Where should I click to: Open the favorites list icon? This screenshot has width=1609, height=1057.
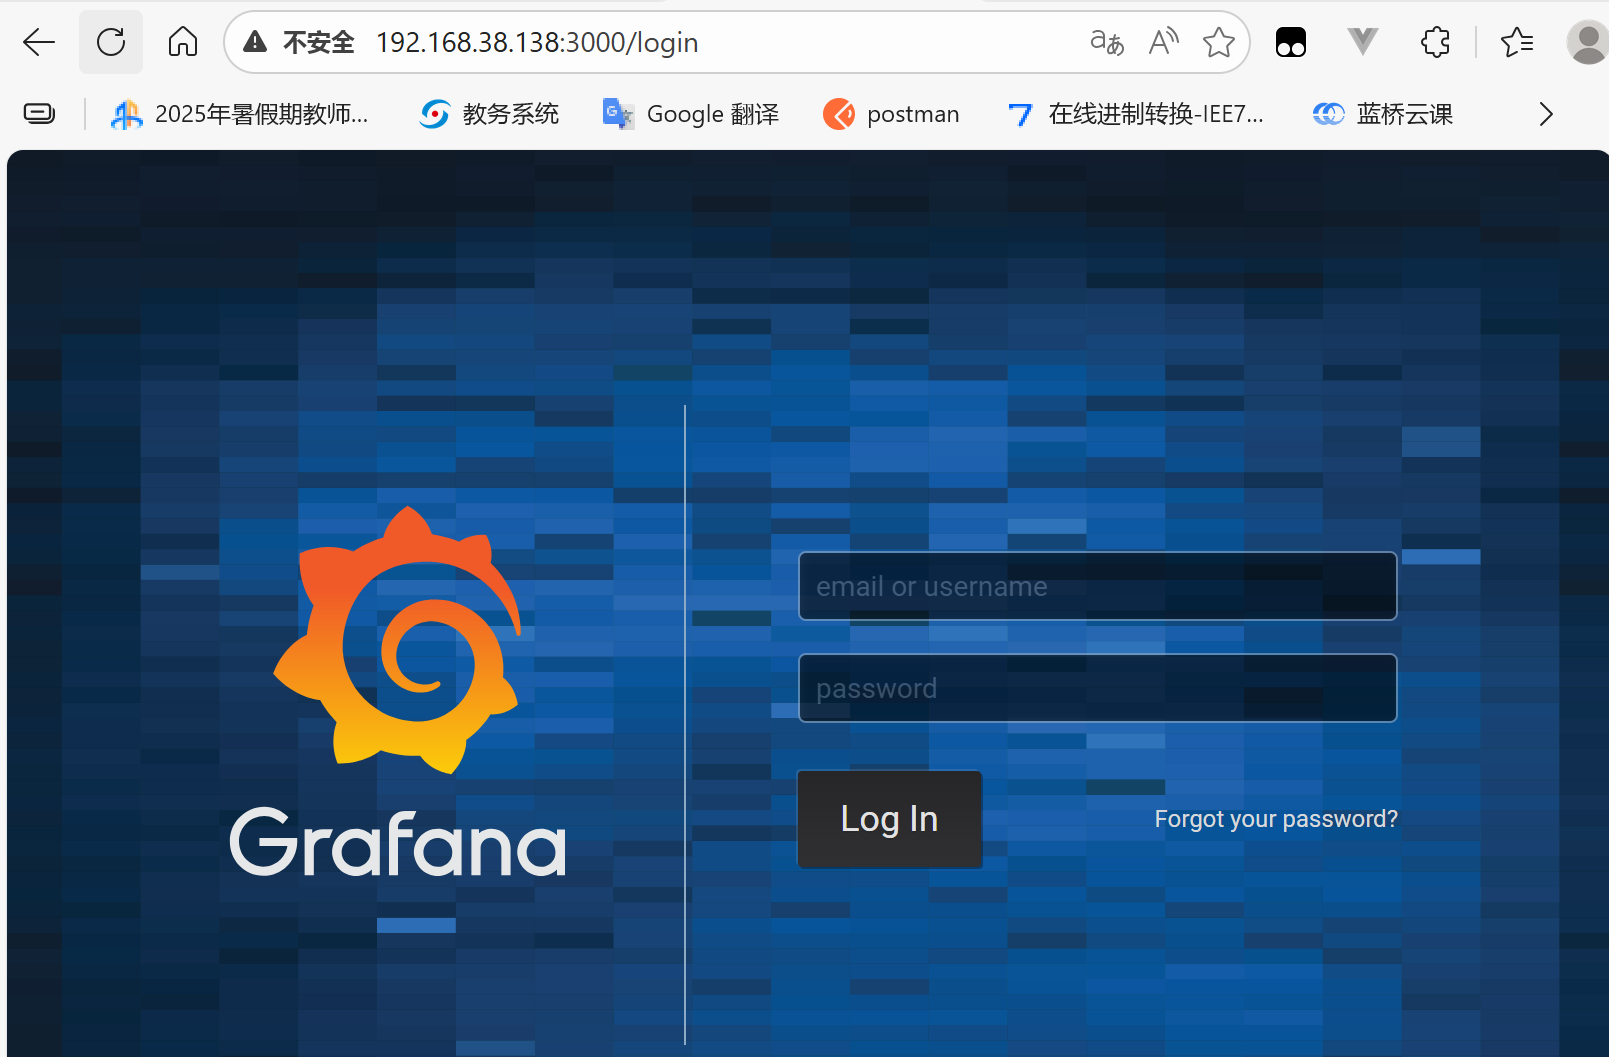[x=1517, y=42]
